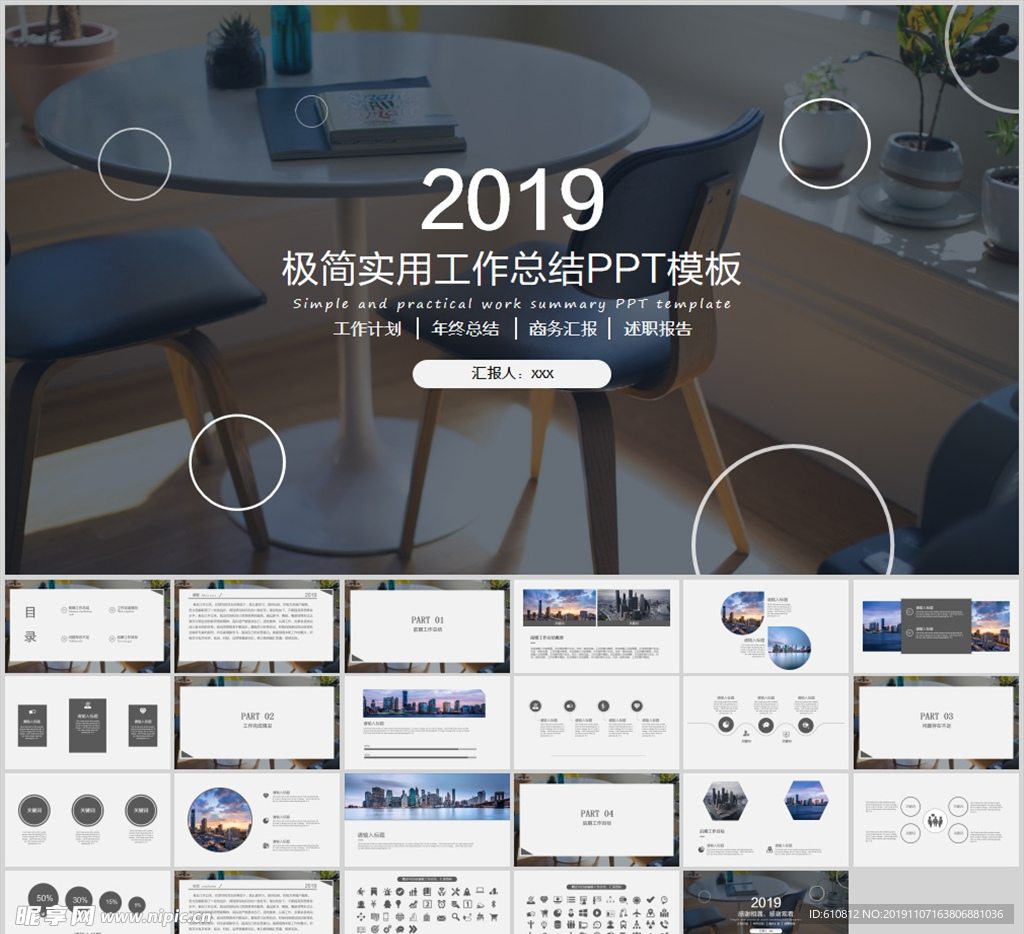
Task: Select the 述职报告 label
Action: [658, 329]
